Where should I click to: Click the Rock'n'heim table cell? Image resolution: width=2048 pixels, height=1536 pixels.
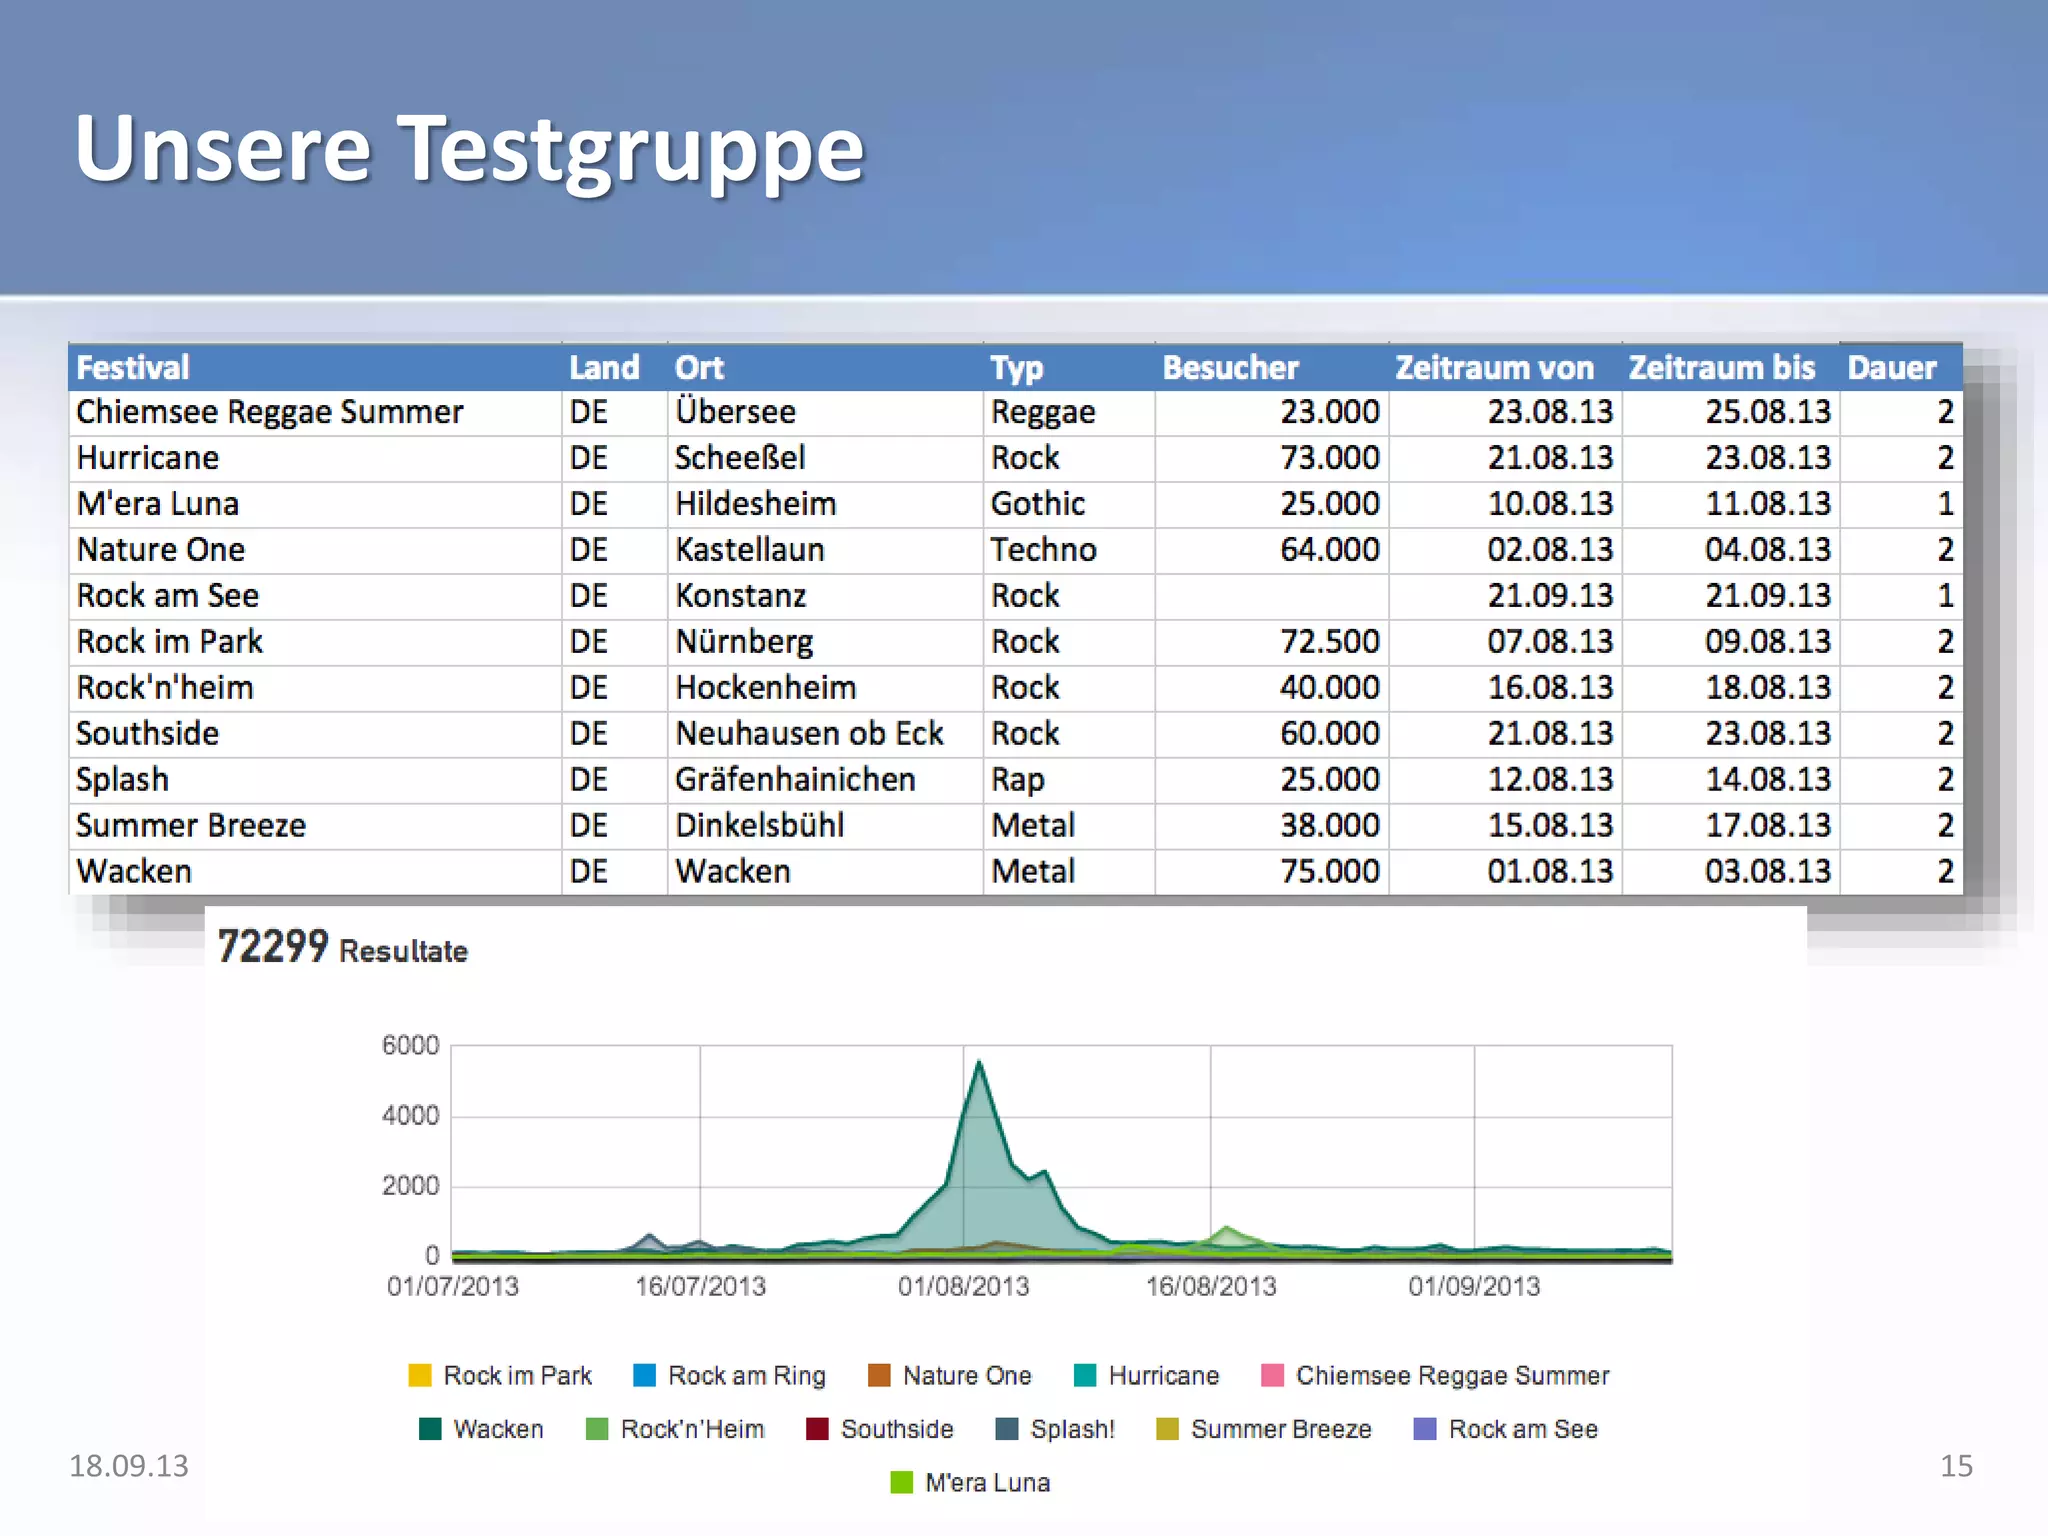[x=315, y=688]
